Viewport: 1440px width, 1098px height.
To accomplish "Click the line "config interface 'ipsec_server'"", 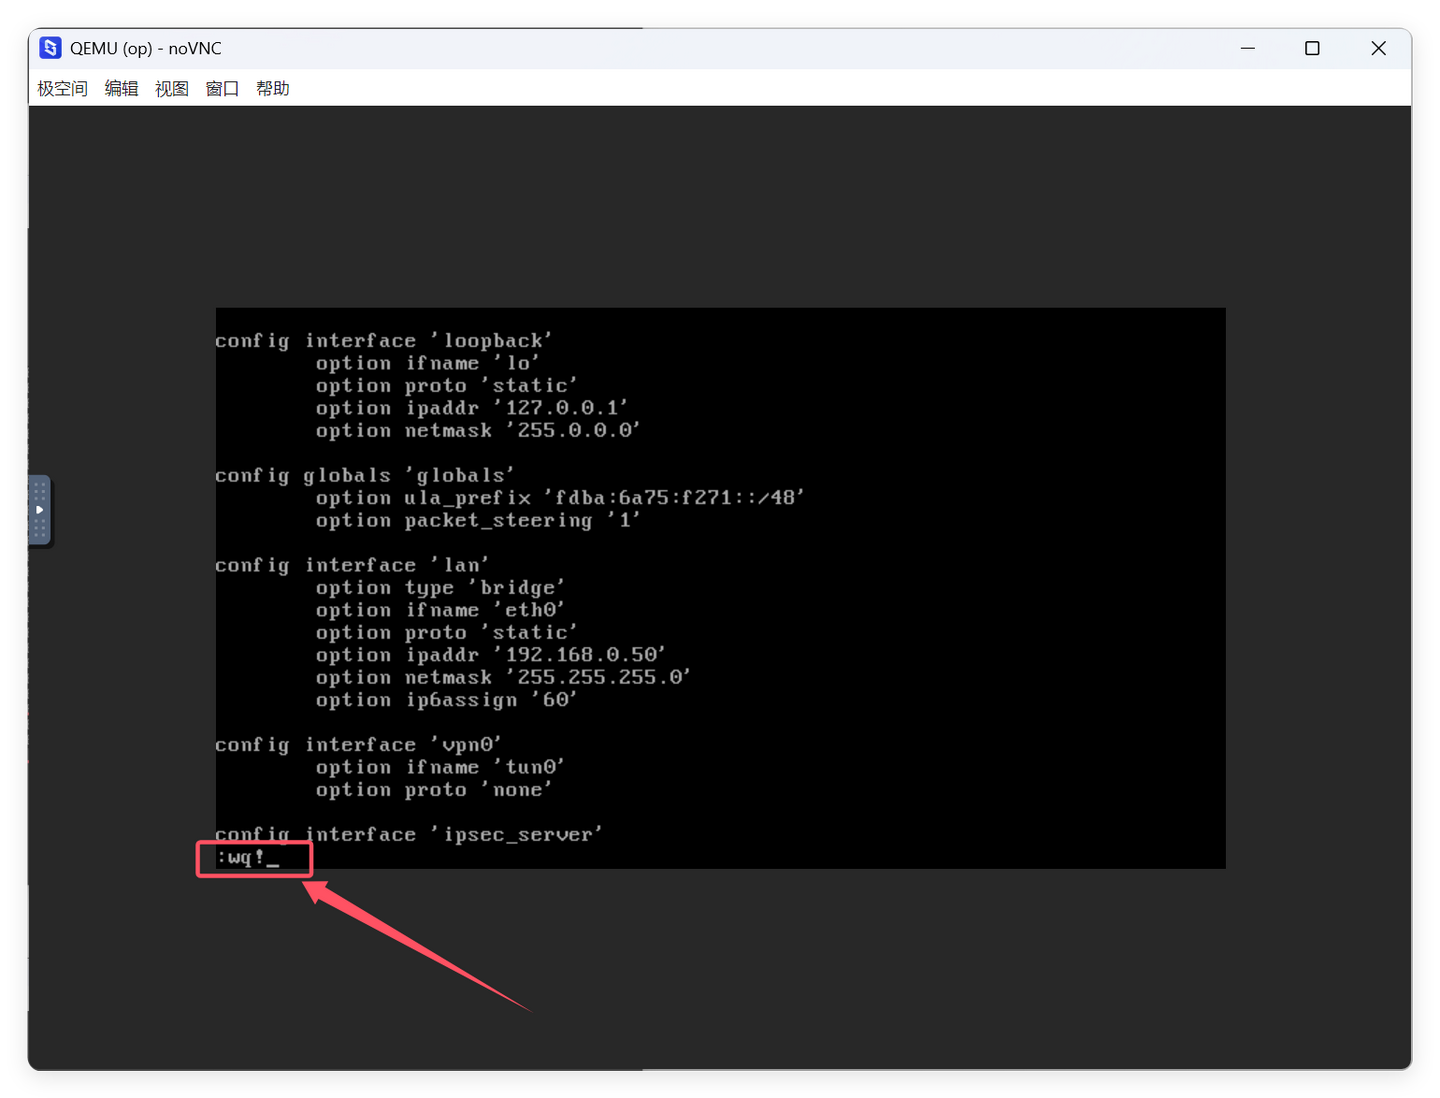I will click(x=409, y=834).
